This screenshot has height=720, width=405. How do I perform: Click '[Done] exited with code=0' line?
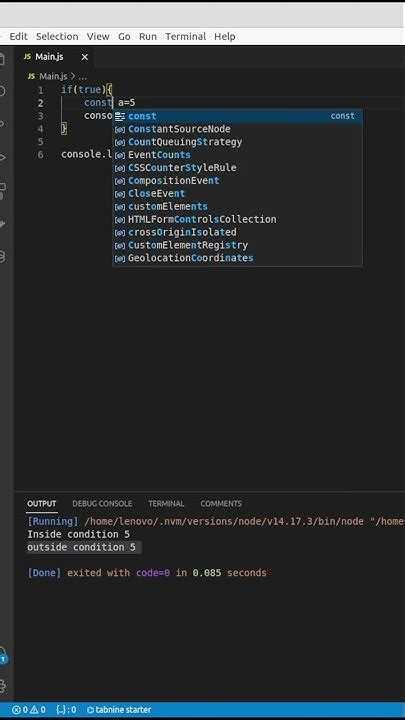point(147,573)
